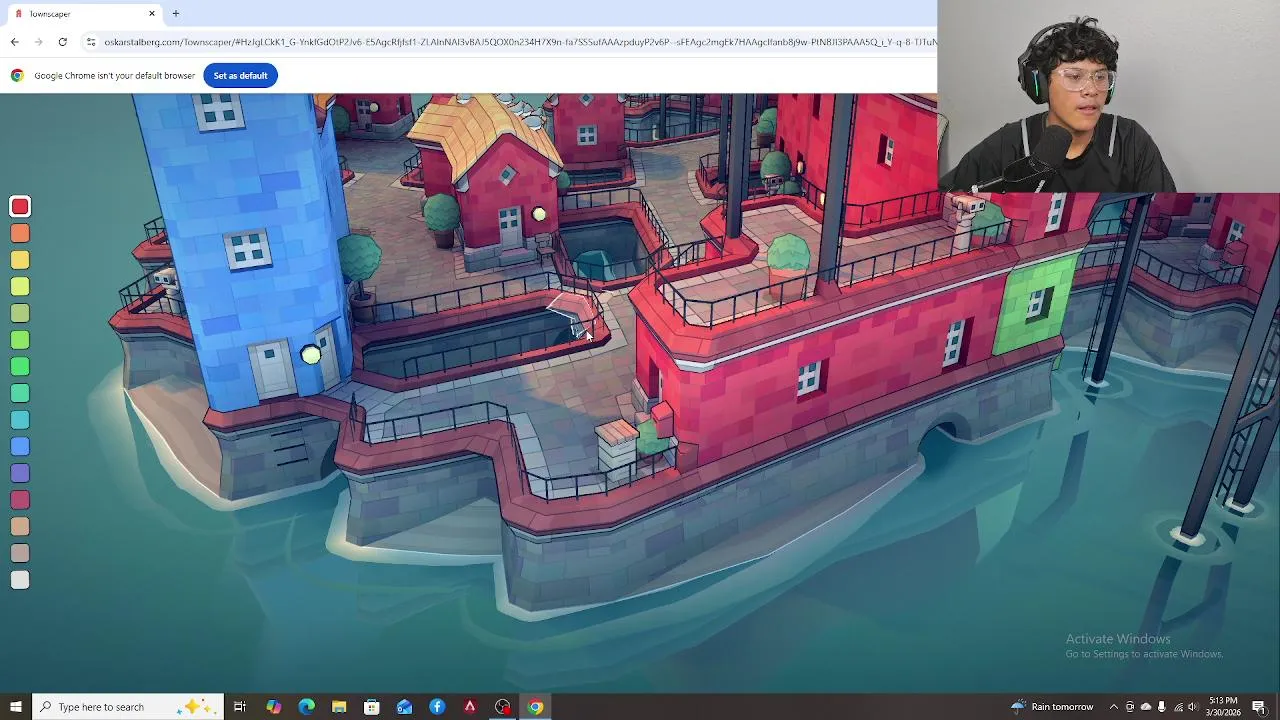Select the lime swatch just below yellow
The width and height of the screenshot is (1280, 720).
(x=20, y=287)
